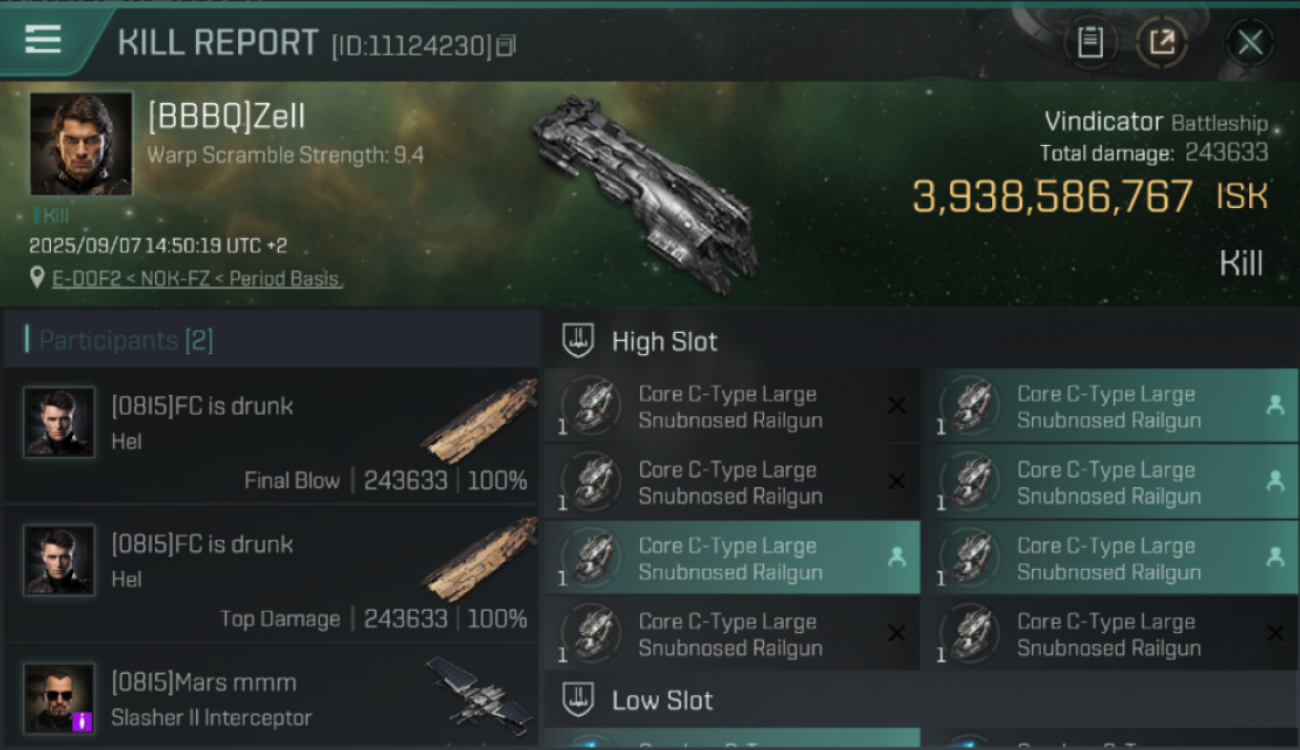Viewport: 1300px width, 750px height.
Task: Select the Participants [2] tab
Action: (x=125, y=340)
